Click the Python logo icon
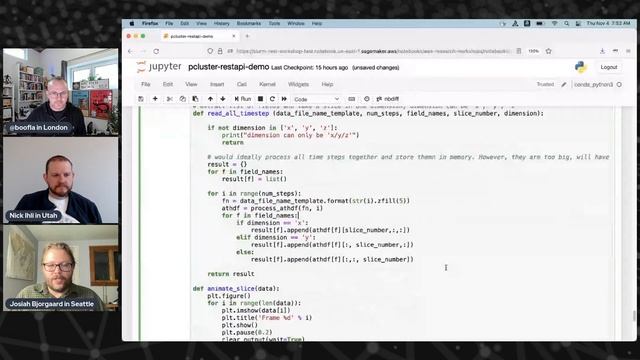Image resolution: width=640 pixels, height=360 pixels. coord(580,67)
